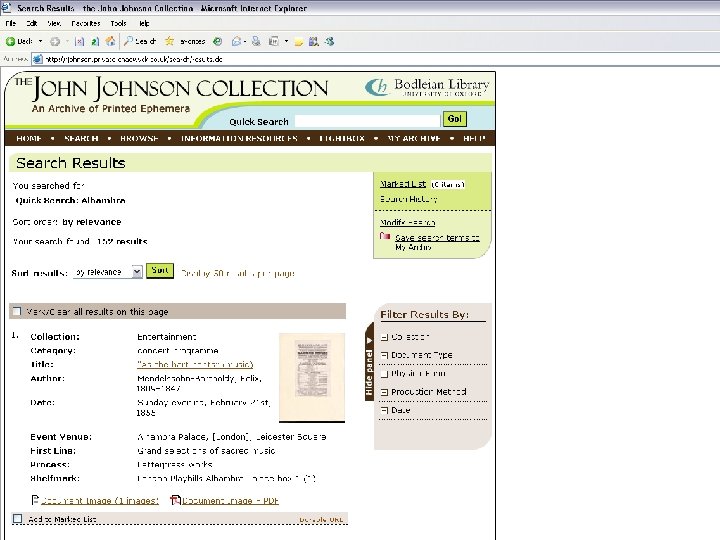Click the Durable URL link
This screenshot has width=720, height=540.
(x=321, y=519)
